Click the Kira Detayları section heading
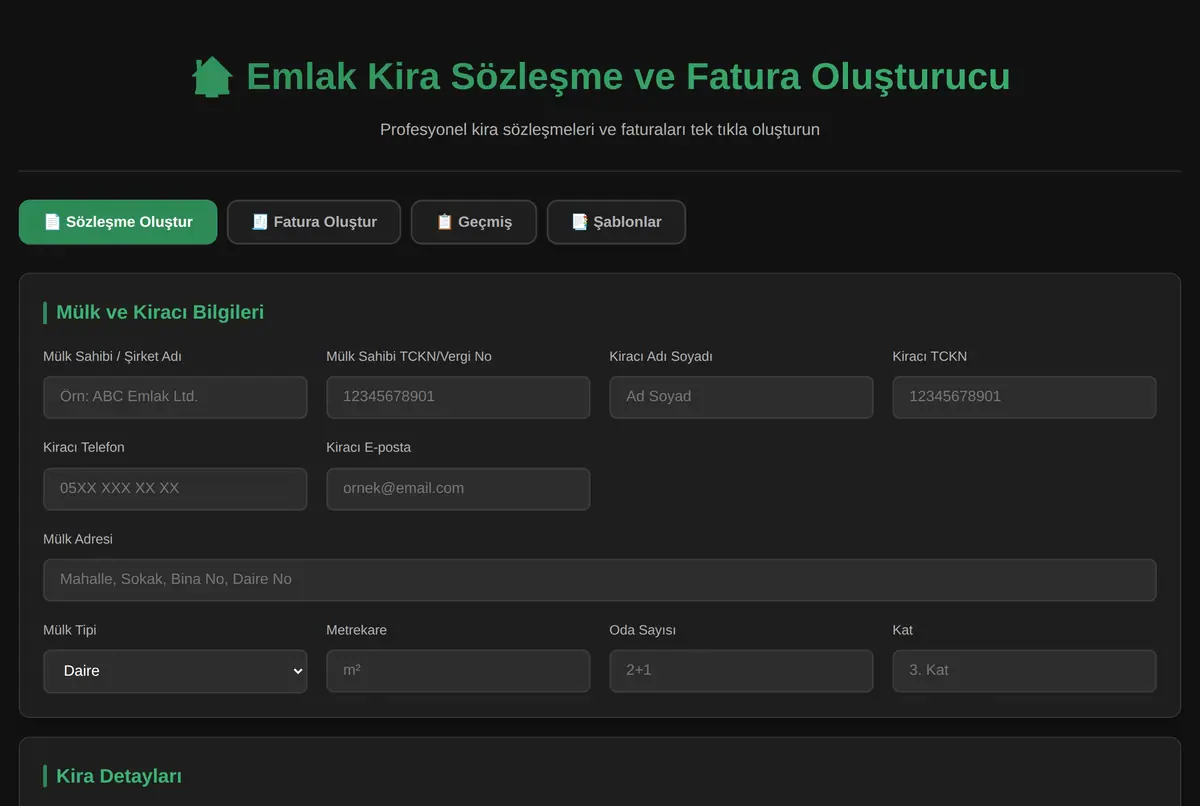Viewport: 1200px width, 806px height. click(x=119, y=776)
